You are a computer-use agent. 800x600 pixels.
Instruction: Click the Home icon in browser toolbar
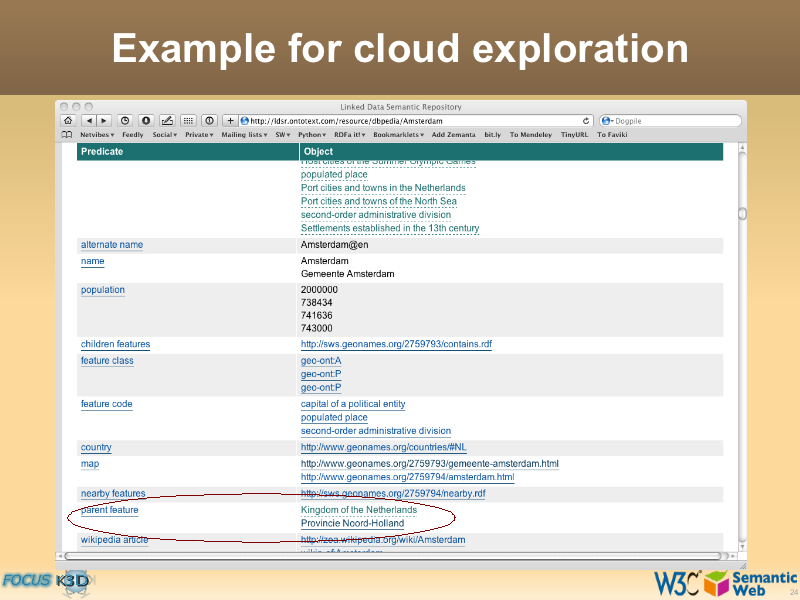pos(68,121)
